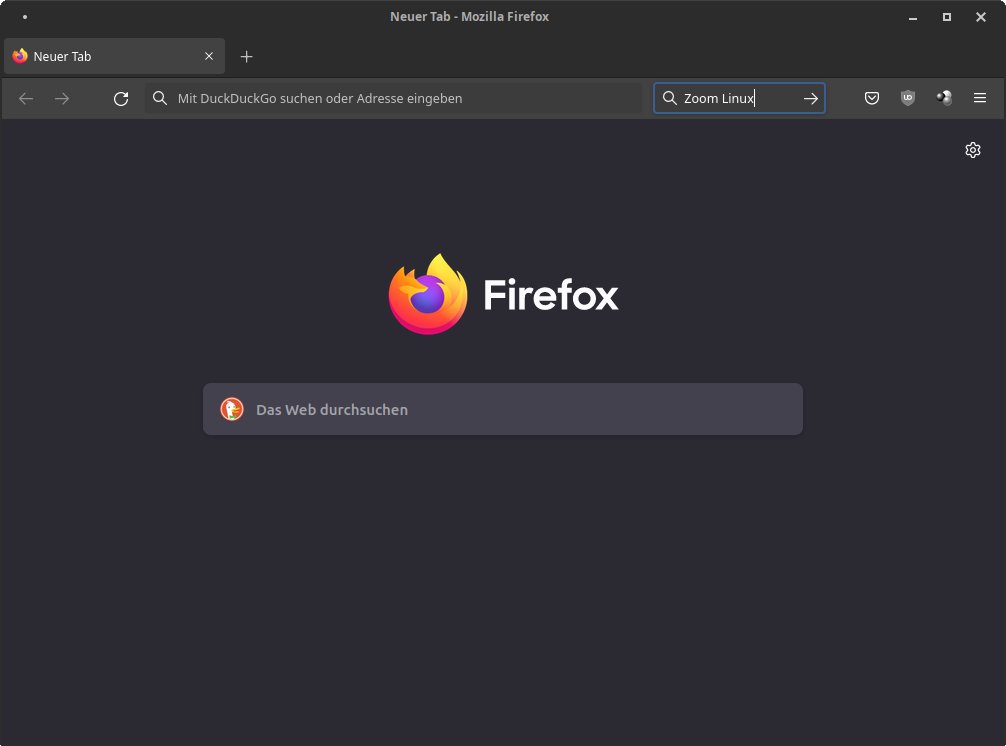The width and height of the screenshot is (1006, 746).
Task: Click the DuckDuckGo logo in search field
Action: [232, 409]
